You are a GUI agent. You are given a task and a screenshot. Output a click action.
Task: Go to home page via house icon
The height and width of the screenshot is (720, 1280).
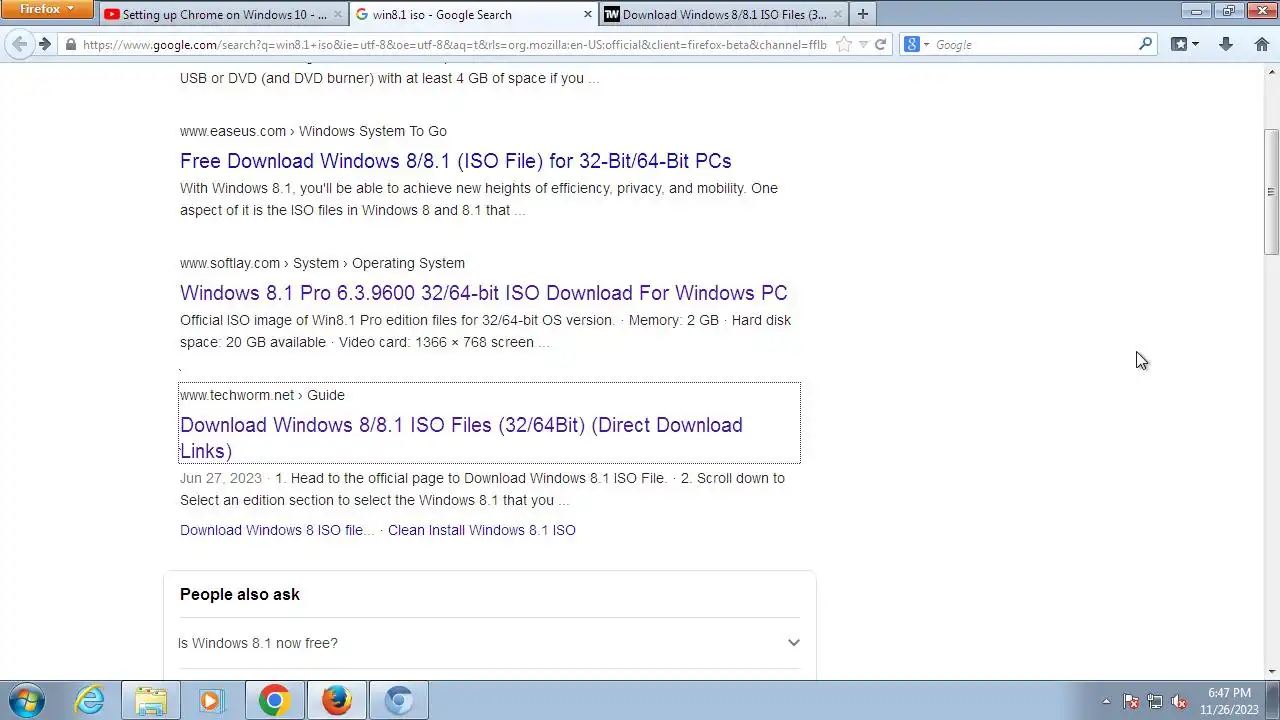coord(1262,44)
